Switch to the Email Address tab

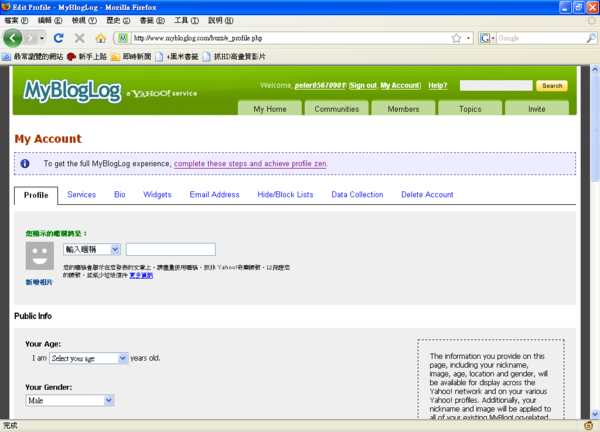point(214,194)
